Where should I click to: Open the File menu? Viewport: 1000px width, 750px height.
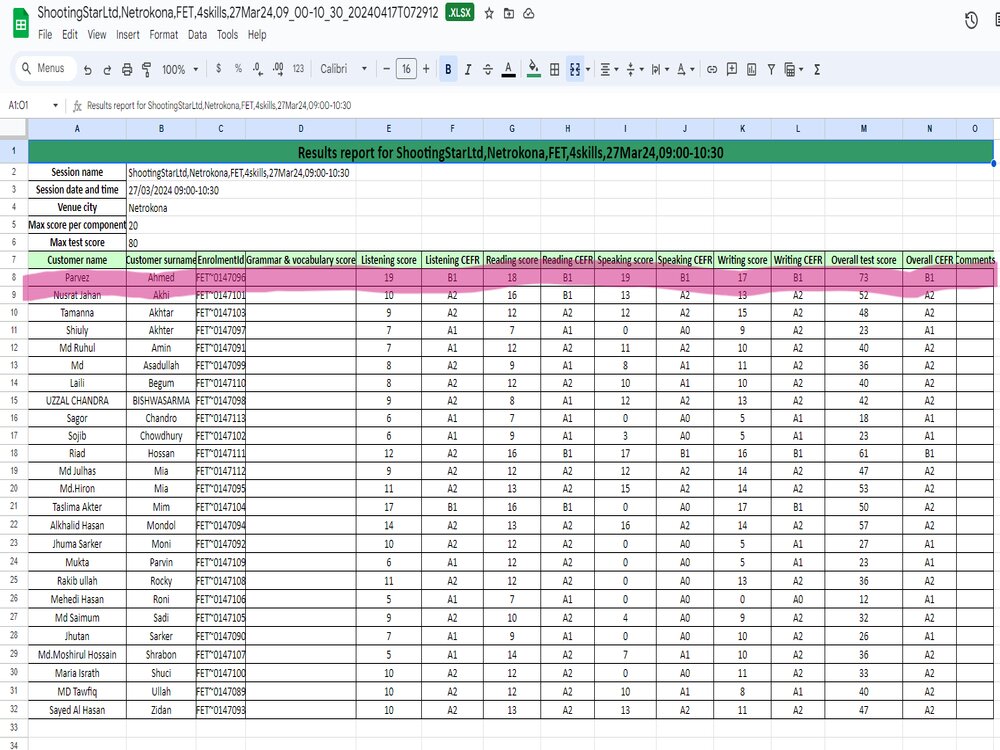45,34
